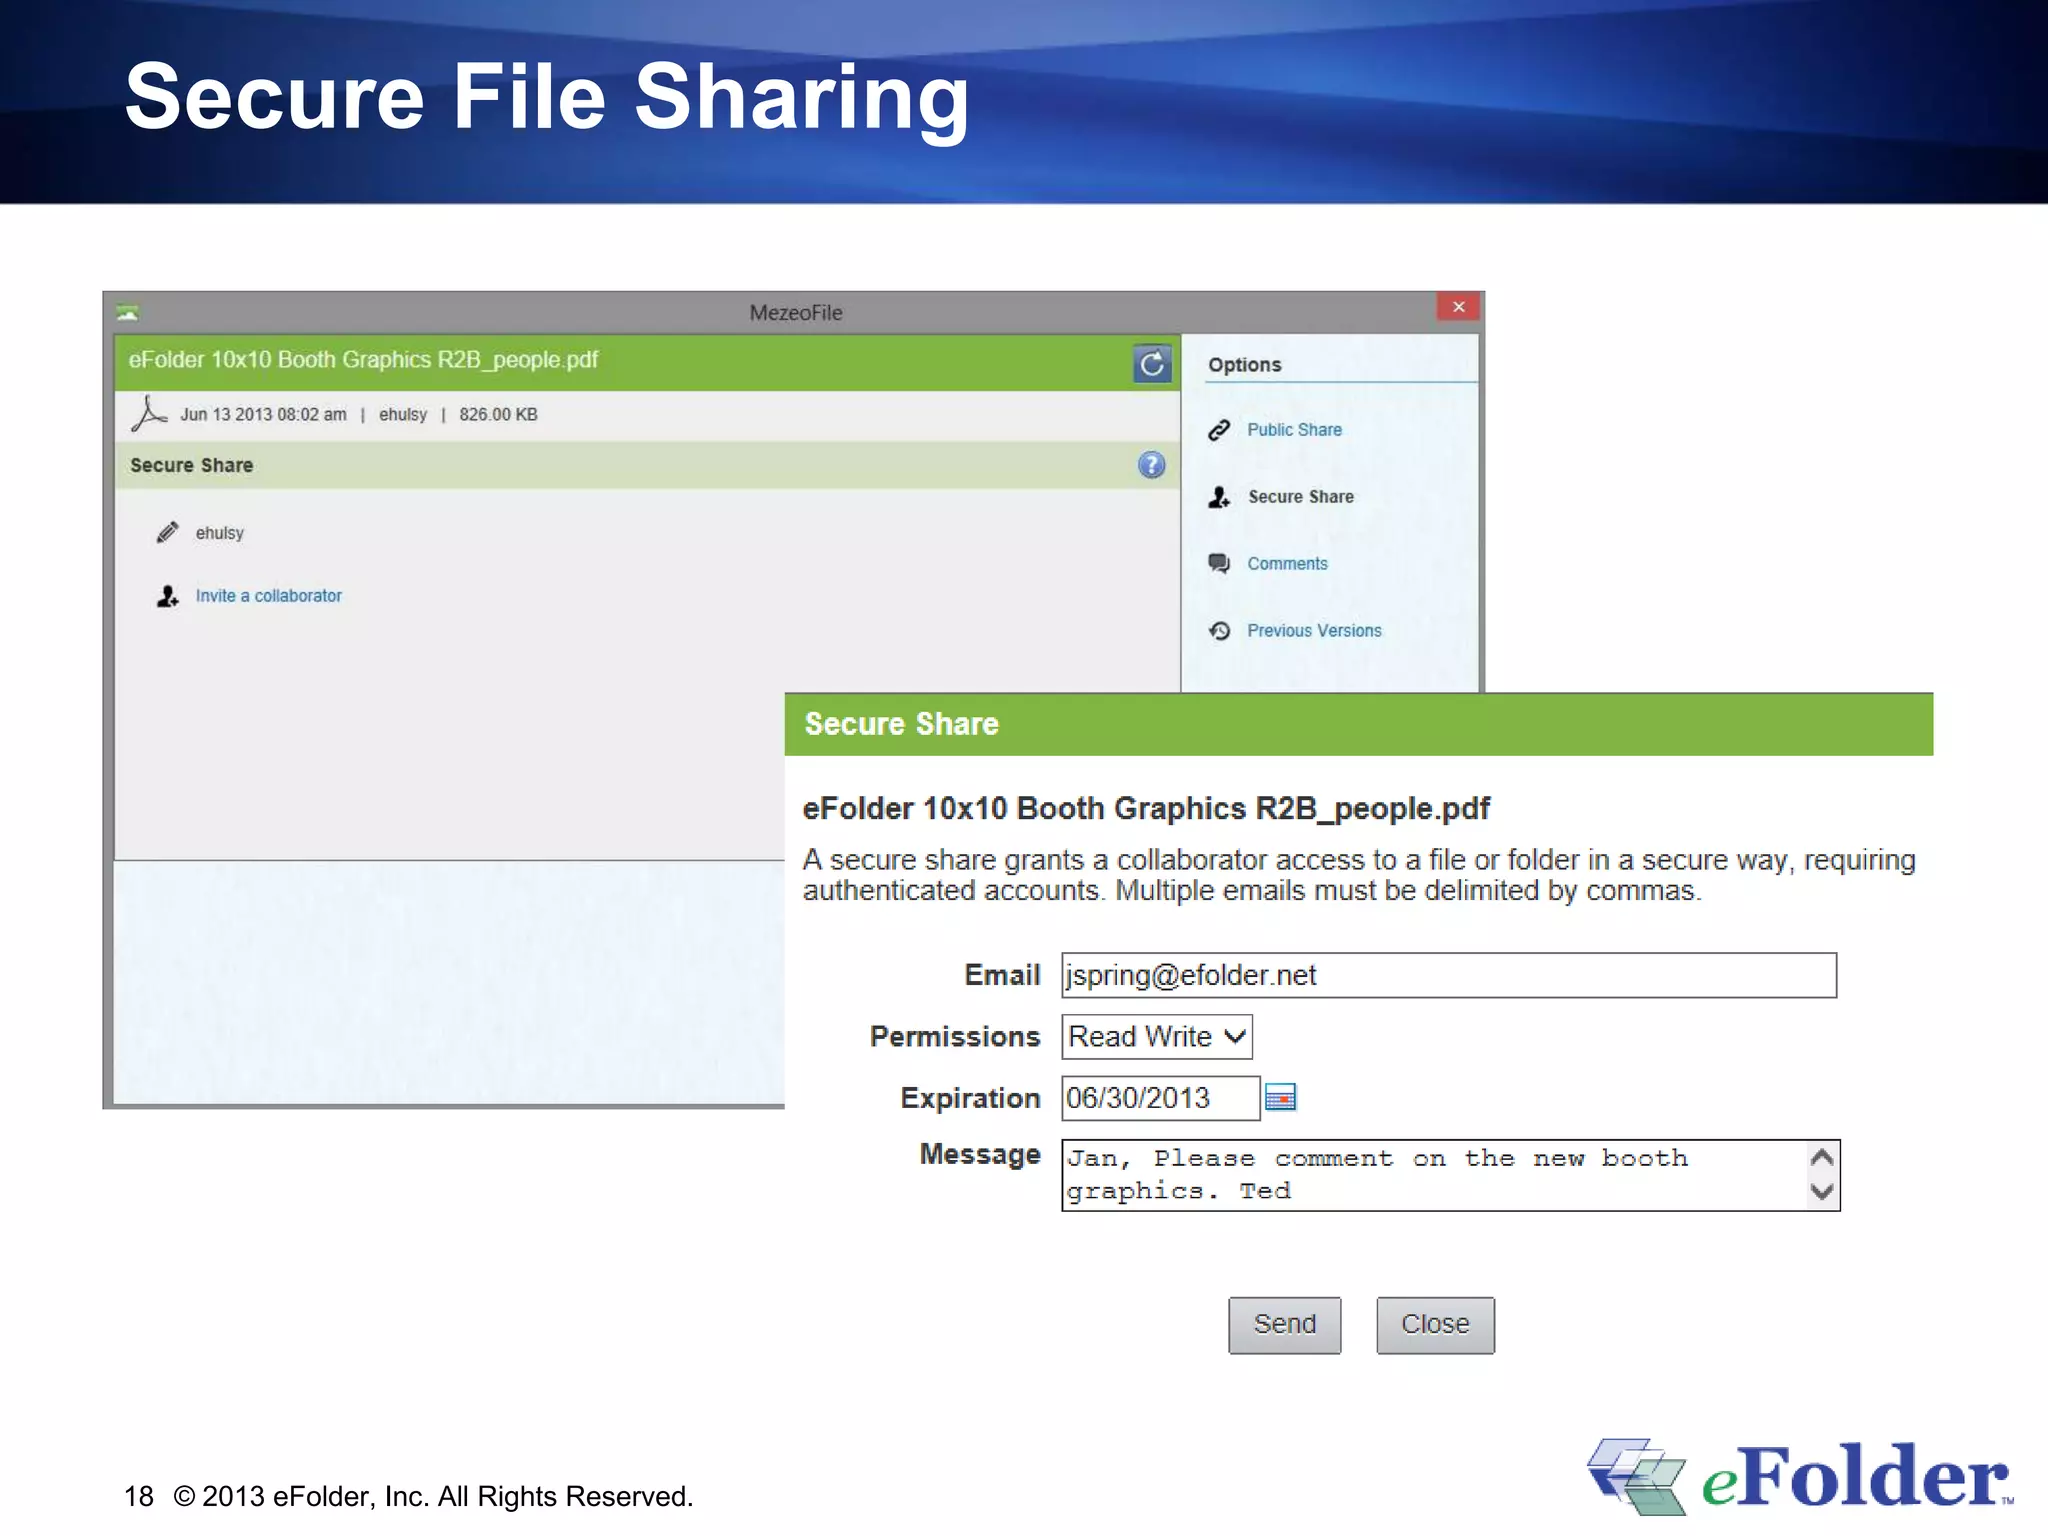Select the ehulsy collaborator entry
Screen dimensions: 2048x1536
(219, 533)
